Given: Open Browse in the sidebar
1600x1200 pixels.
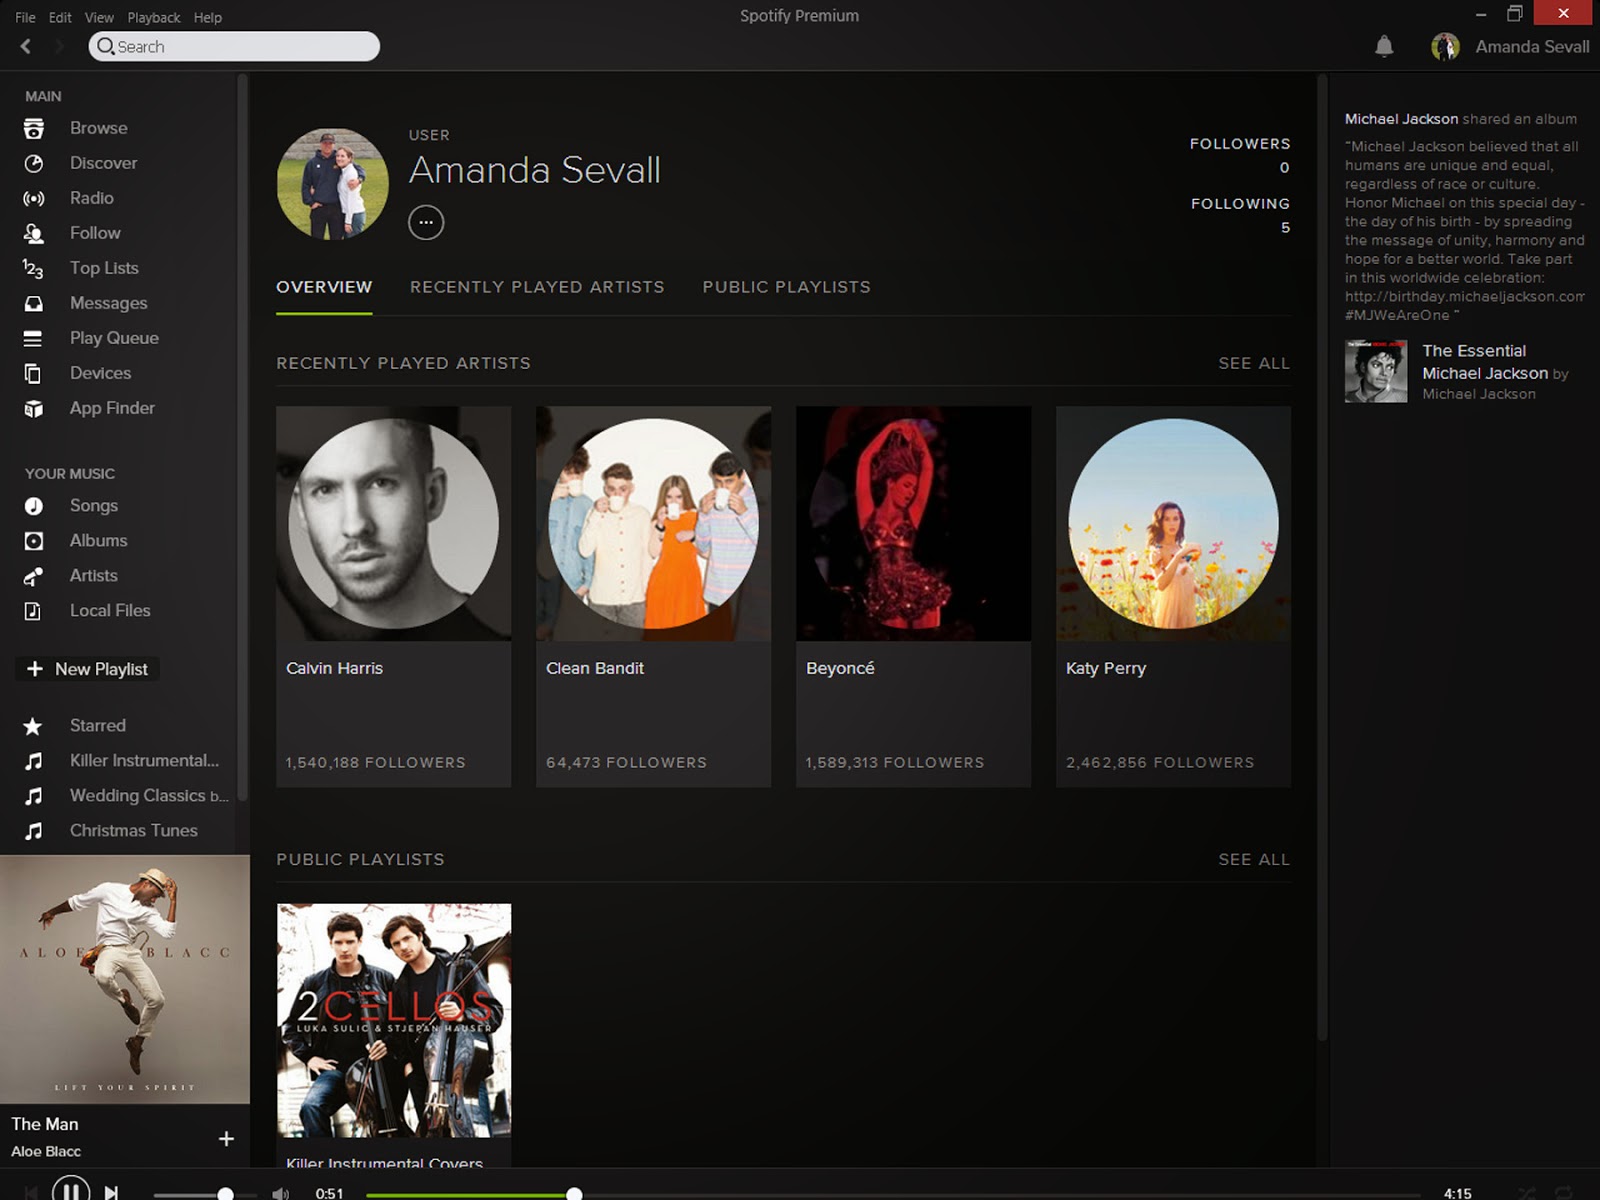Looking at the screenshot, I should [98, 128].
